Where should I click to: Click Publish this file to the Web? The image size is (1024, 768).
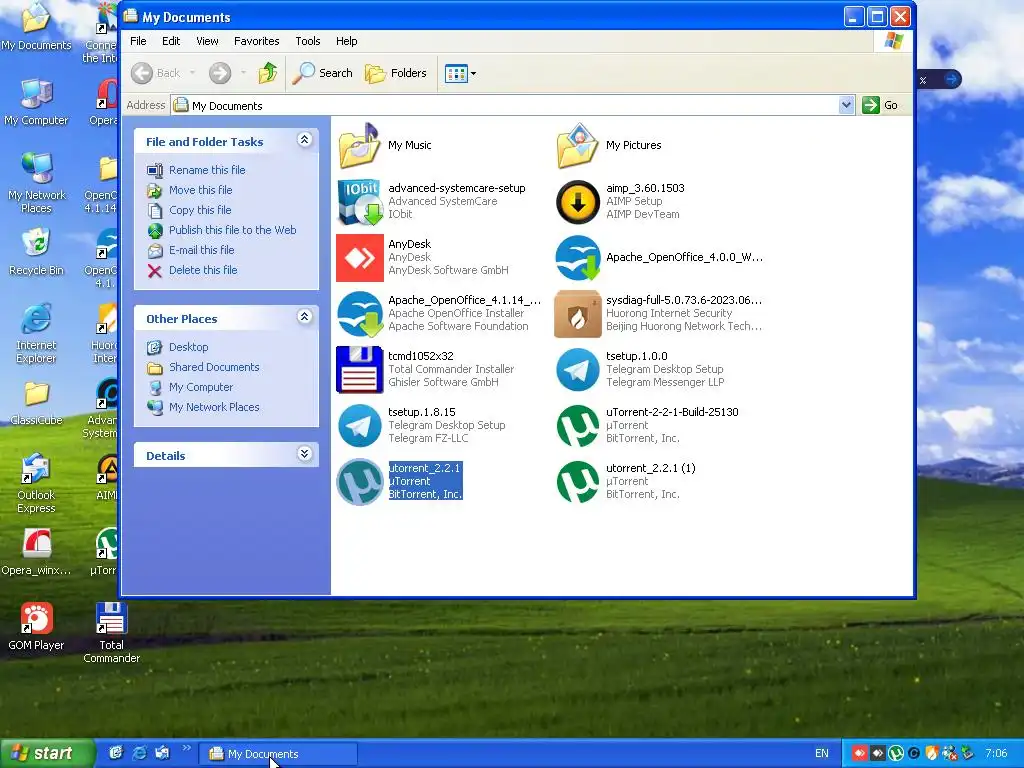click(x=232, y=230)
